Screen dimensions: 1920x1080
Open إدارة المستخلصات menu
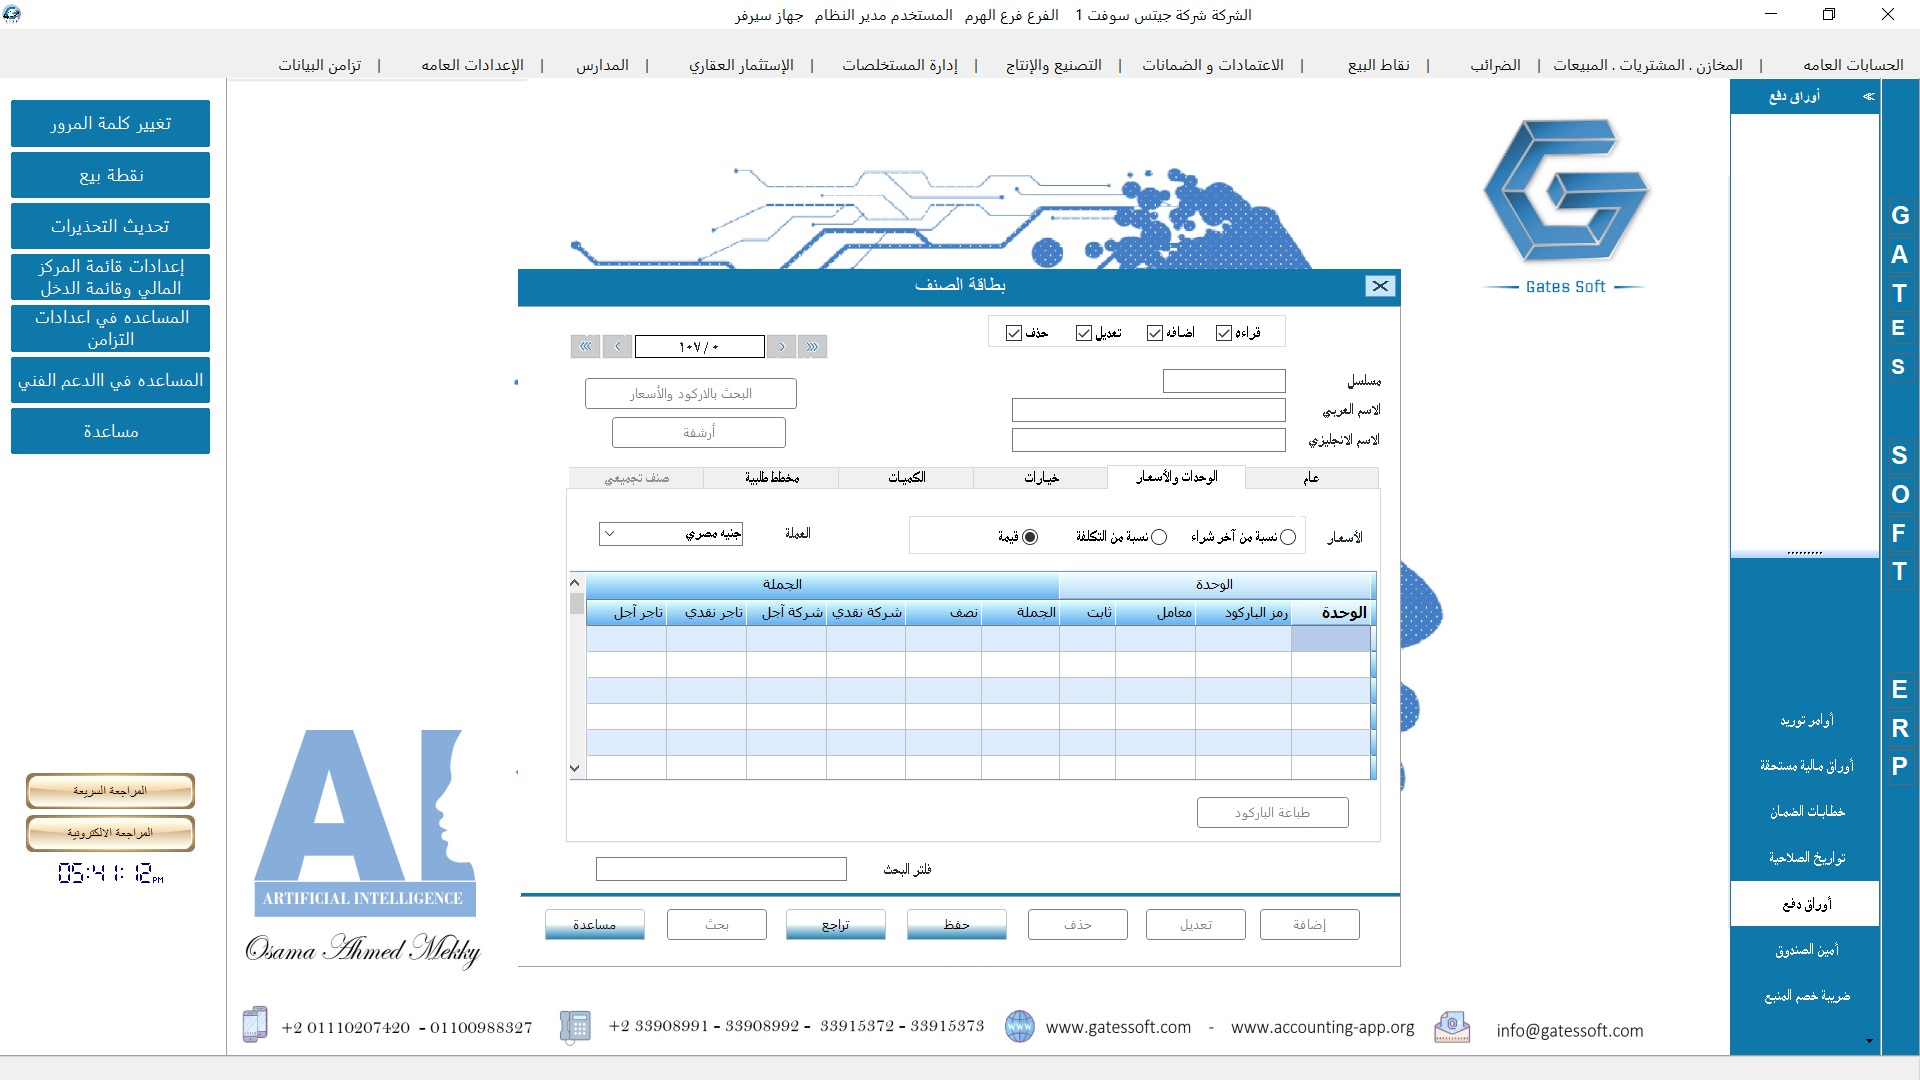(900, 65)
